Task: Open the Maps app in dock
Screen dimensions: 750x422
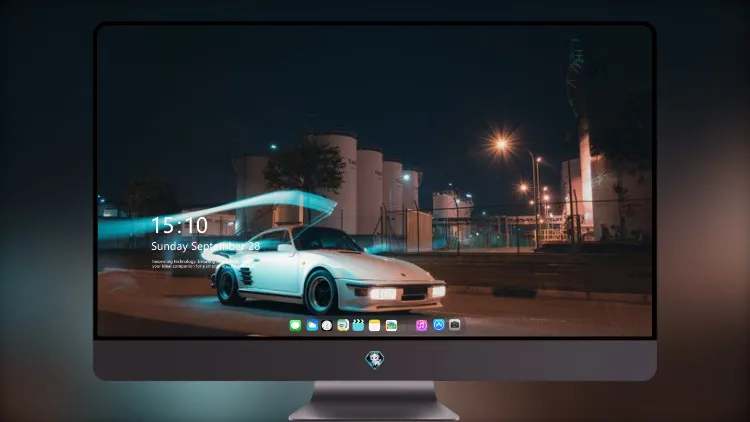Action: (x=343, y=326)
